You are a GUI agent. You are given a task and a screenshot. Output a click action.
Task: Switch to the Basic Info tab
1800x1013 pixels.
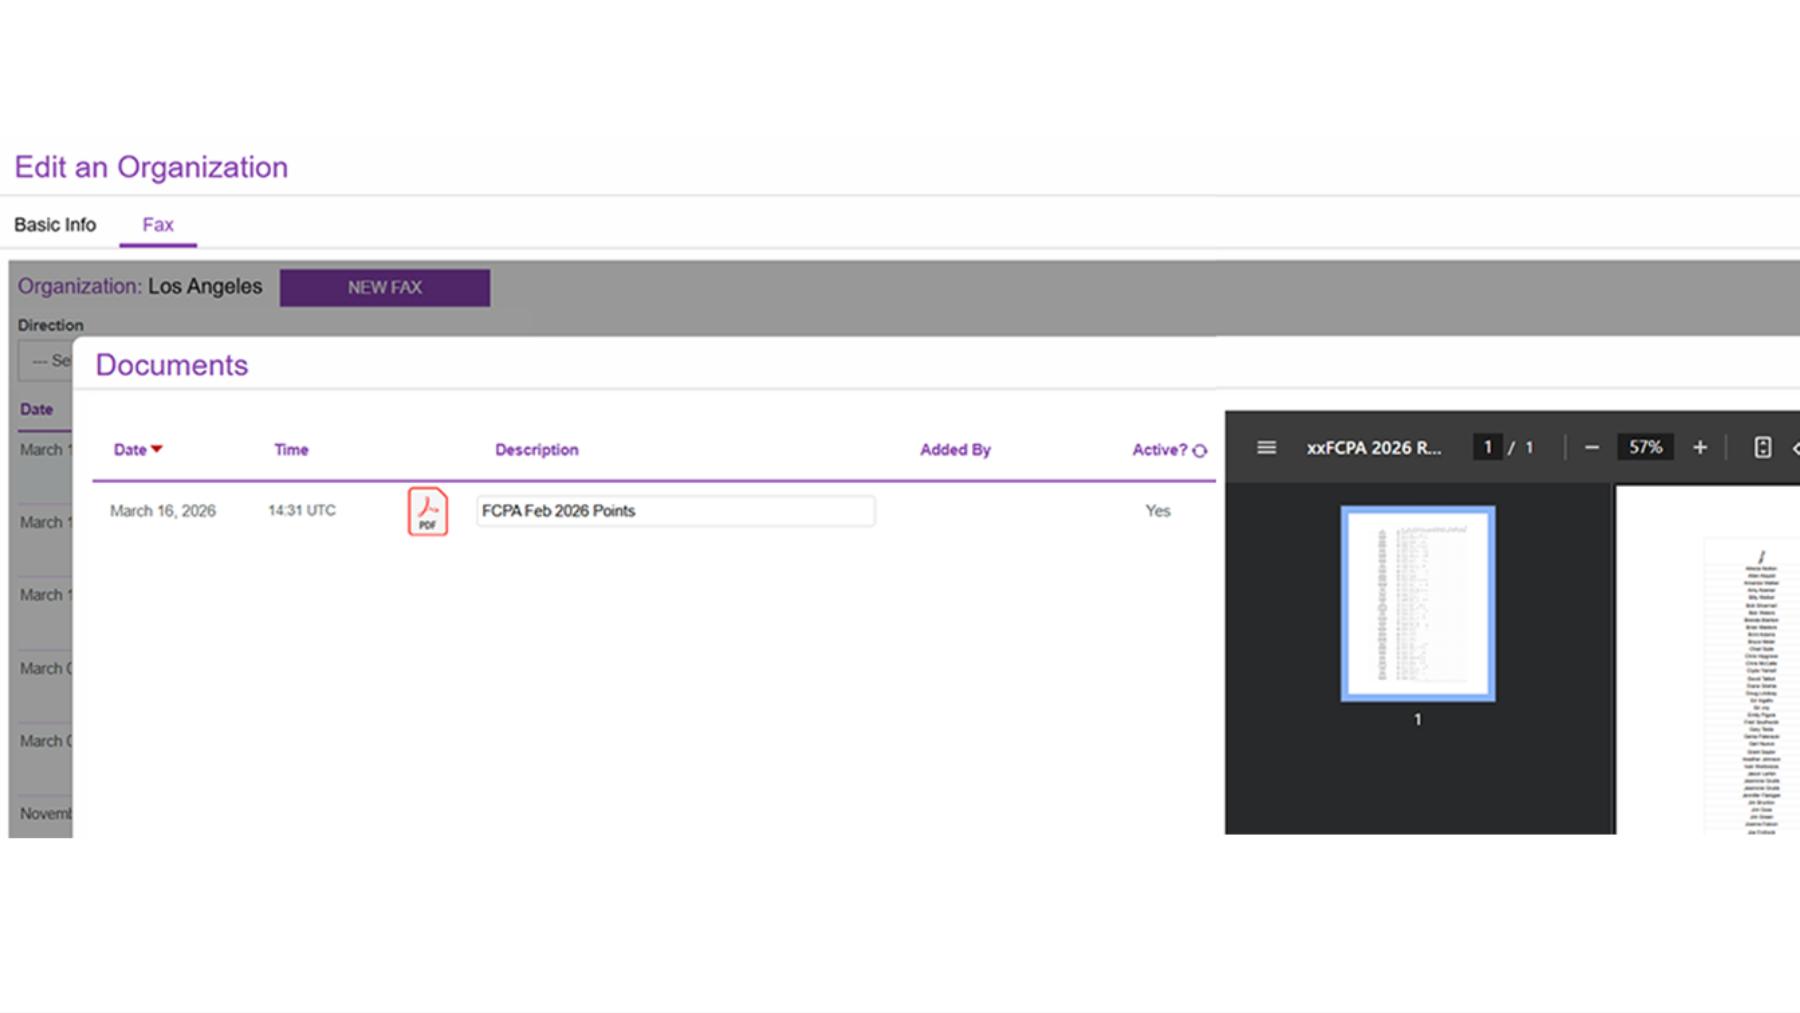[55, 225]
